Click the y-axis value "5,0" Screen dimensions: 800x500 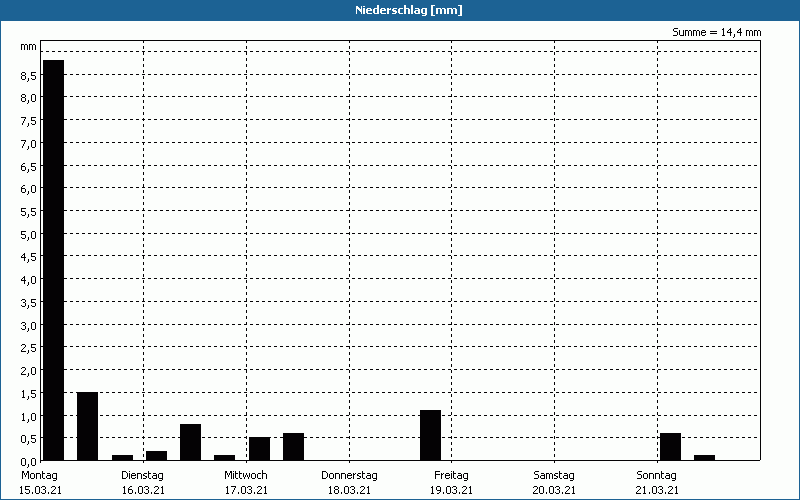point(29,234)
